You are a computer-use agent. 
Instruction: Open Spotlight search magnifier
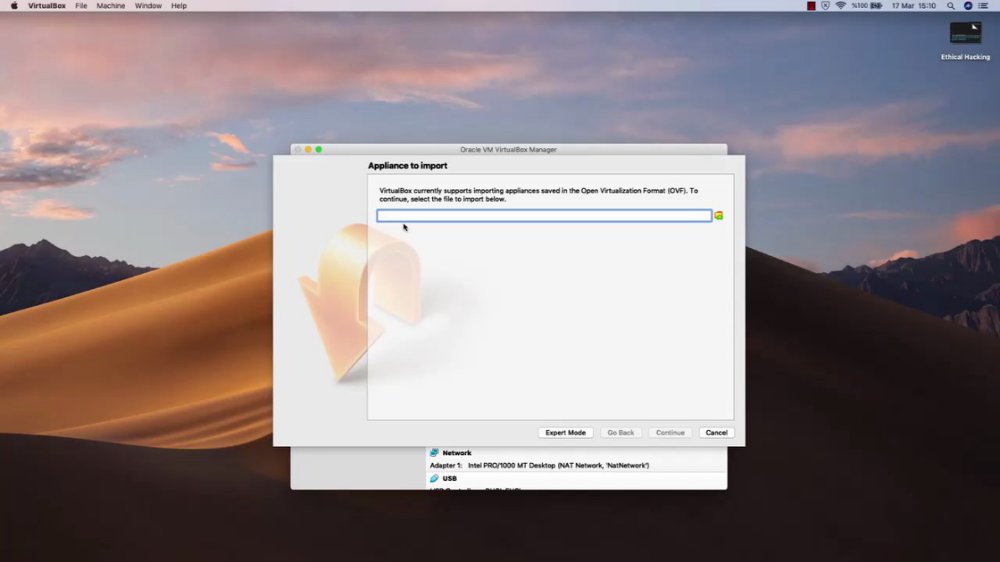951,6
